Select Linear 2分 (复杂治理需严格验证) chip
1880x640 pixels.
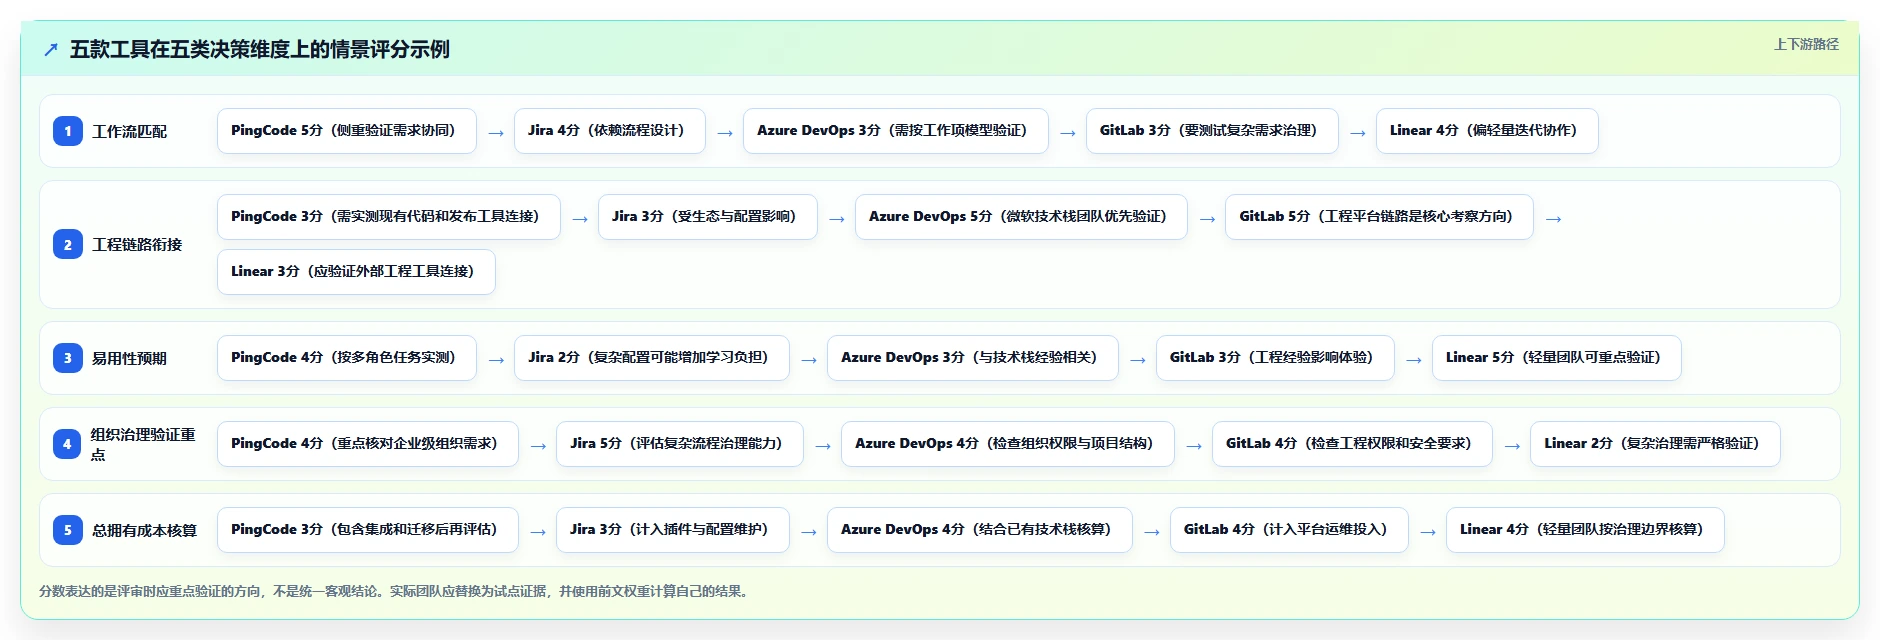coord(1655,444)
